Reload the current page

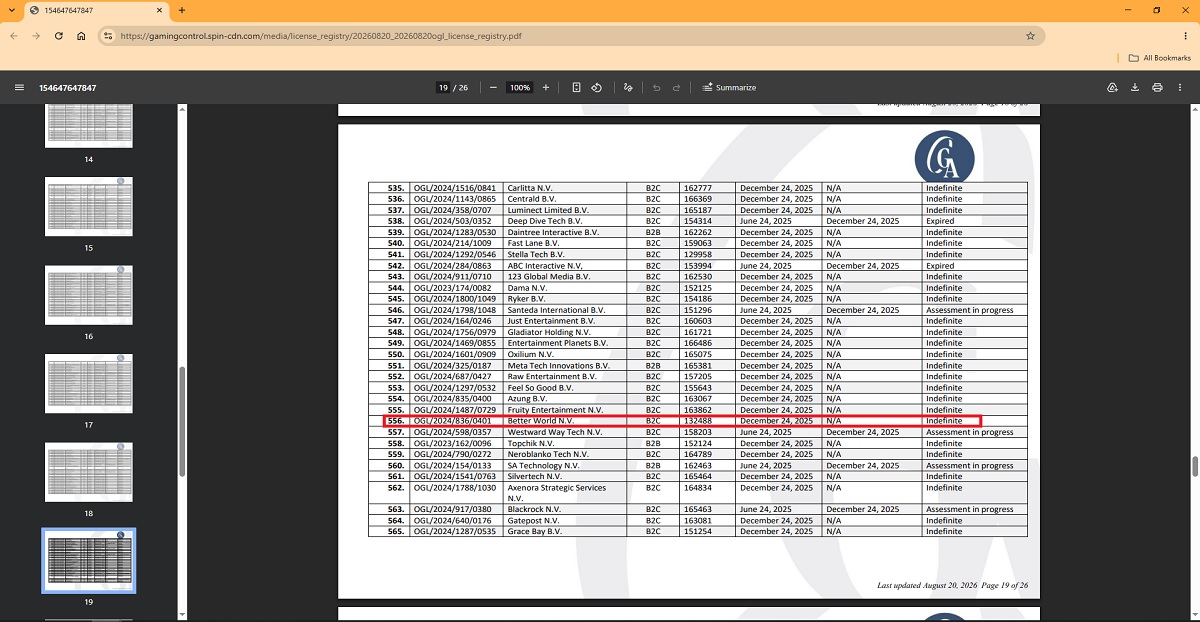59,35
